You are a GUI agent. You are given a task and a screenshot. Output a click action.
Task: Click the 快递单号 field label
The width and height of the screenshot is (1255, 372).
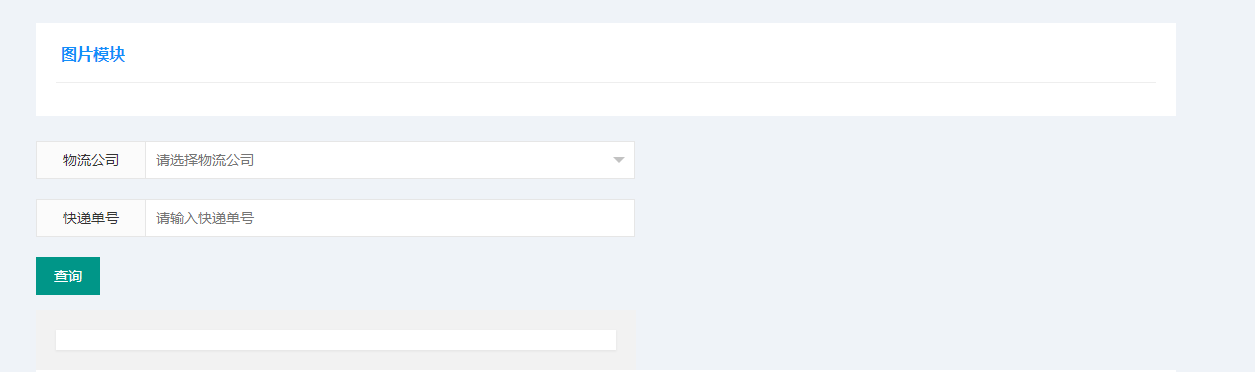[91, 218]
